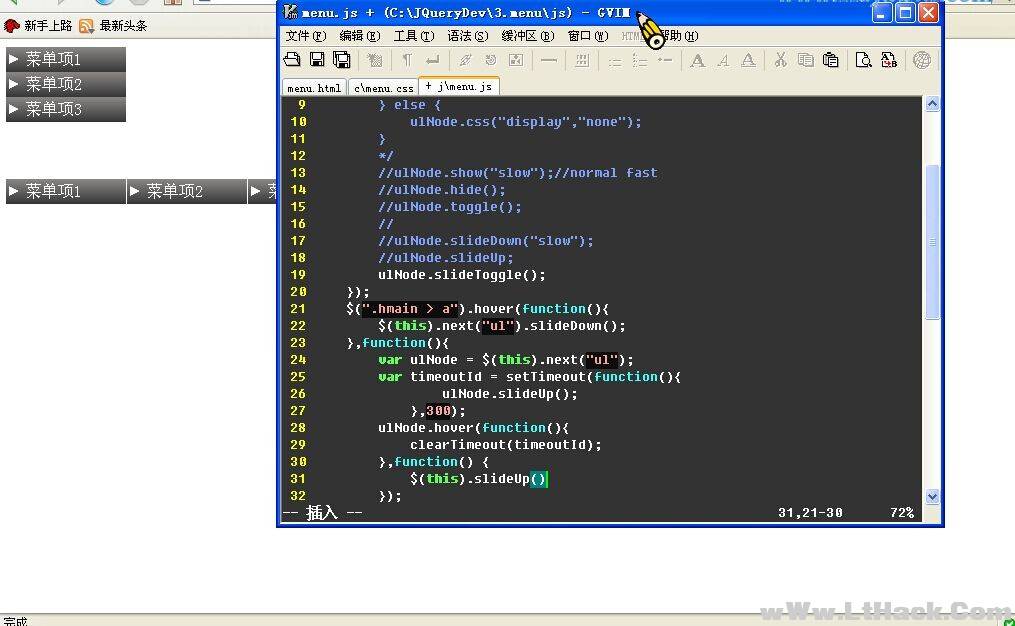Click the magnifier Find icon in toolbar
1015x626 pixels.
(863, 61)
